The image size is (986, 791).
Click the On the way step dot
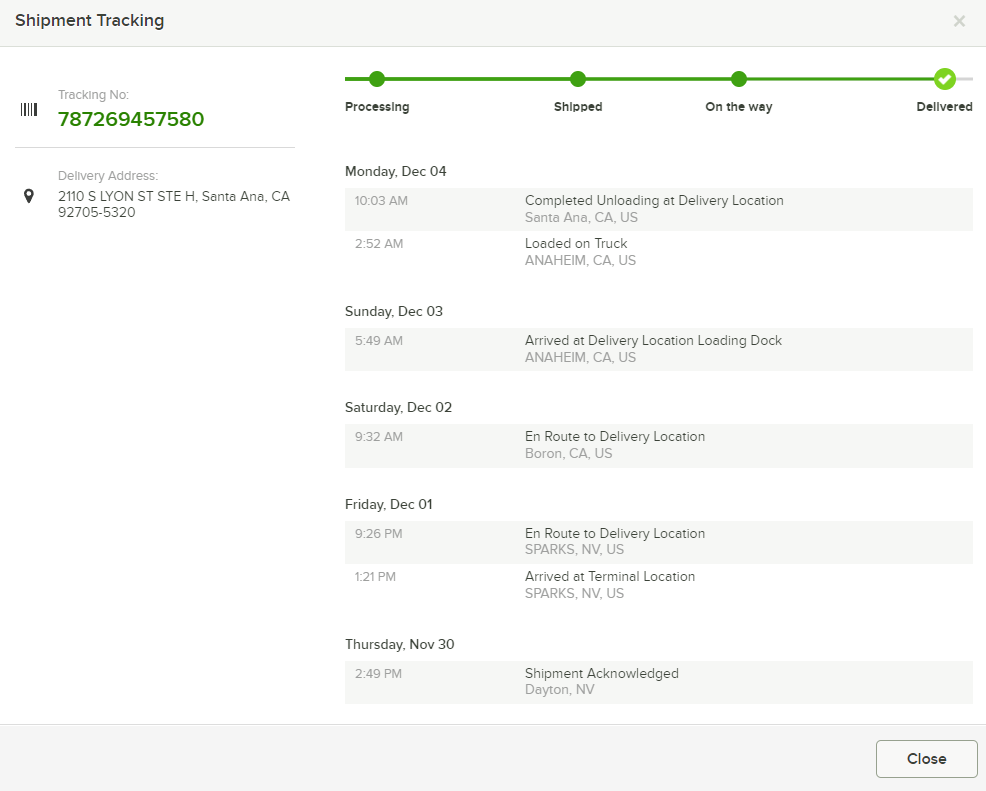[x=739, y=79]
